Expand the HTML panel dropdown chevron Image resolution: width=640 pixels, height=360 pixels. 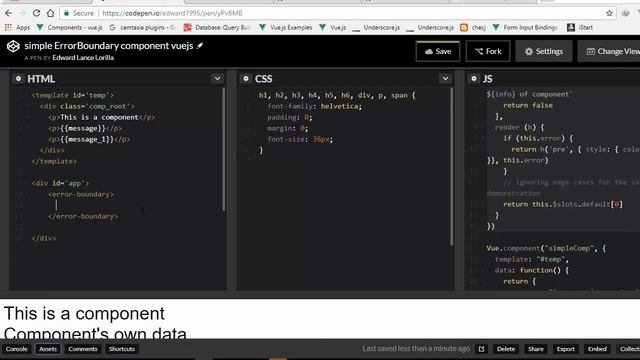point(217,78)
